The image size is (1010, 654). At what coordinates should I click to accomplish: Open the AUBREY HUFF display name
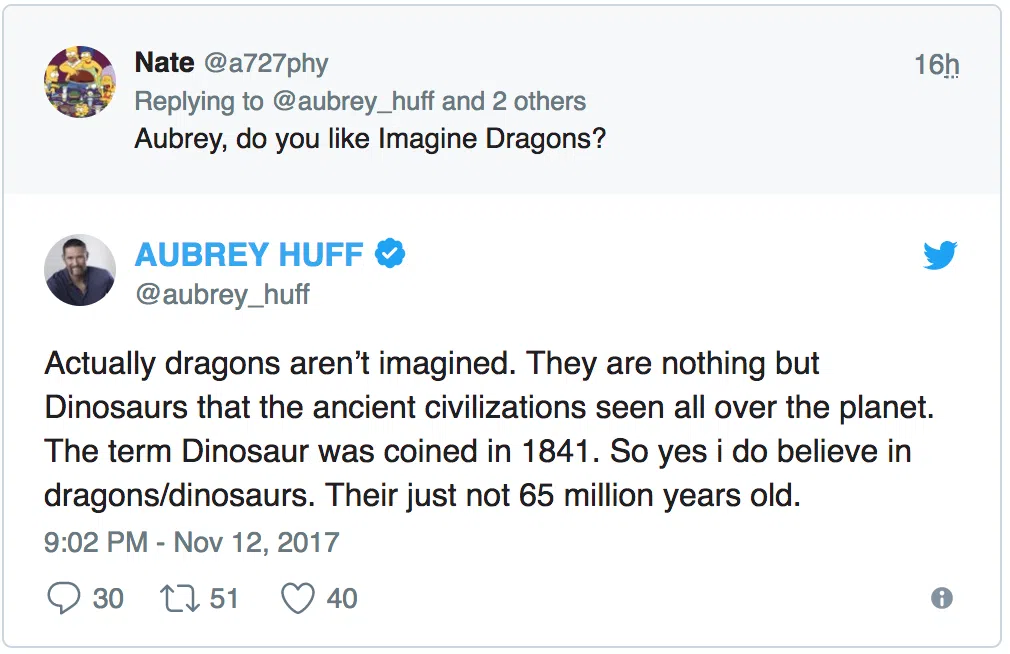click(249, 255)
